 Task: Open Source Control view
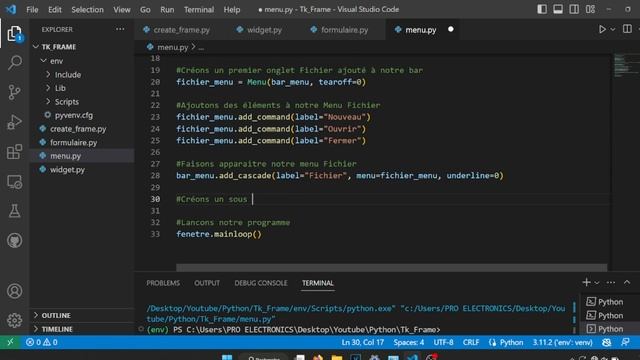pyautogui.click(x=15, y=92)
